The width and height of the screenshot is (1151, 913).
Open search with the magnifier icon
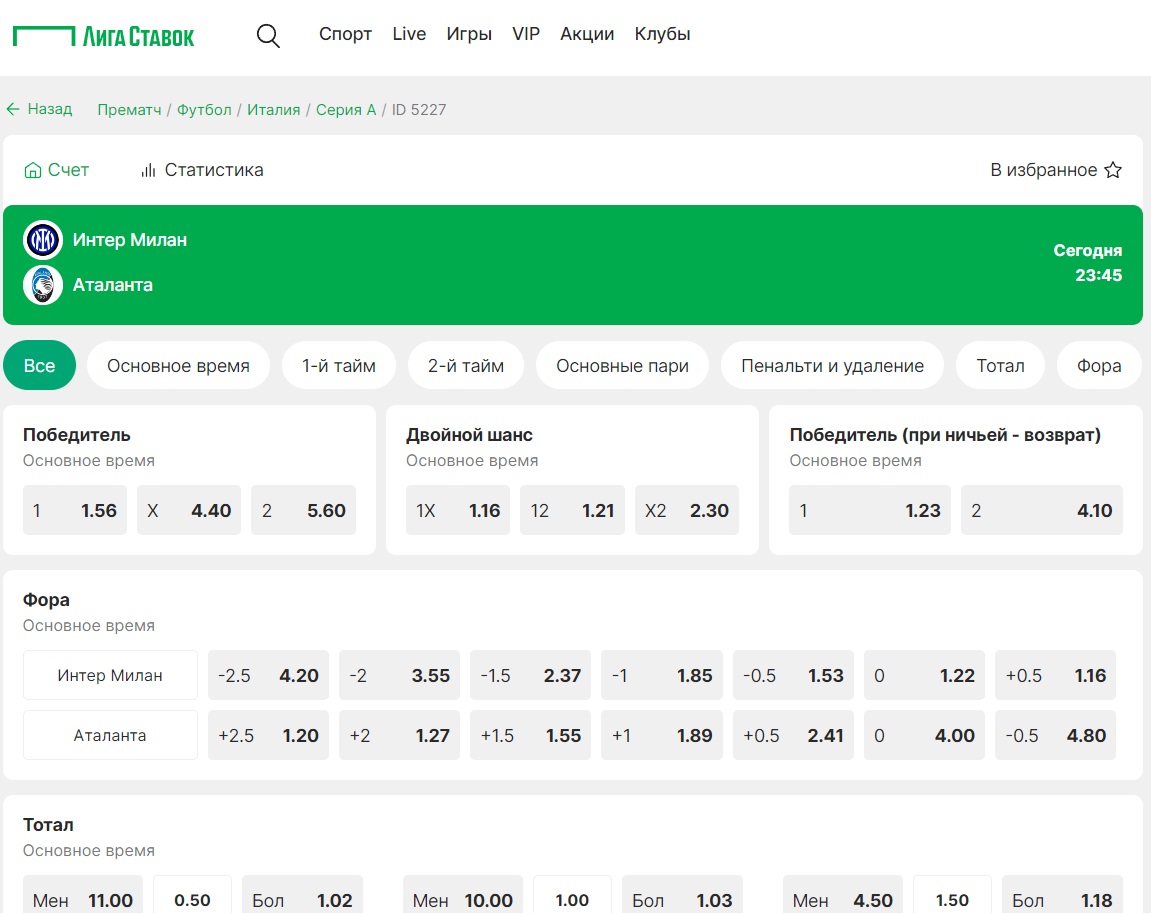tap(268, 35)
